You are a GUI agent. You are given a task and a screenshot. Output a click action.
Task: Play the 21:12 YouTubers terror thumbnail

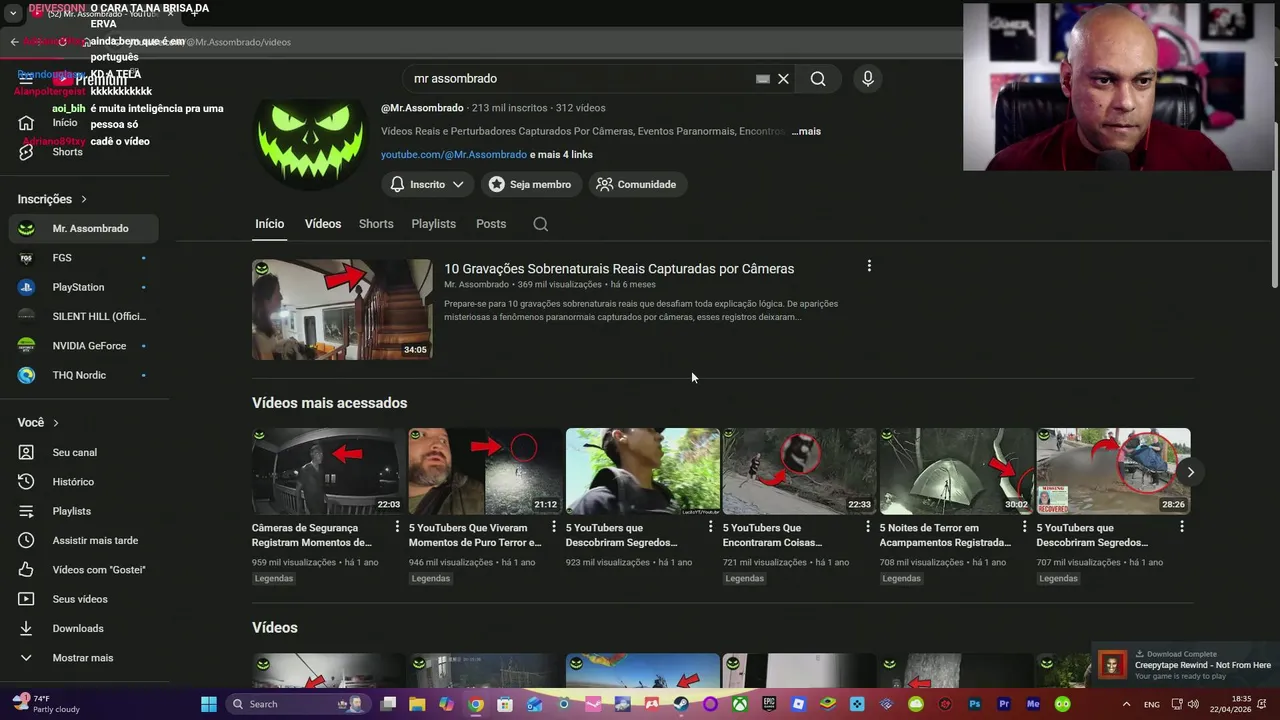(x=485, y=471)
